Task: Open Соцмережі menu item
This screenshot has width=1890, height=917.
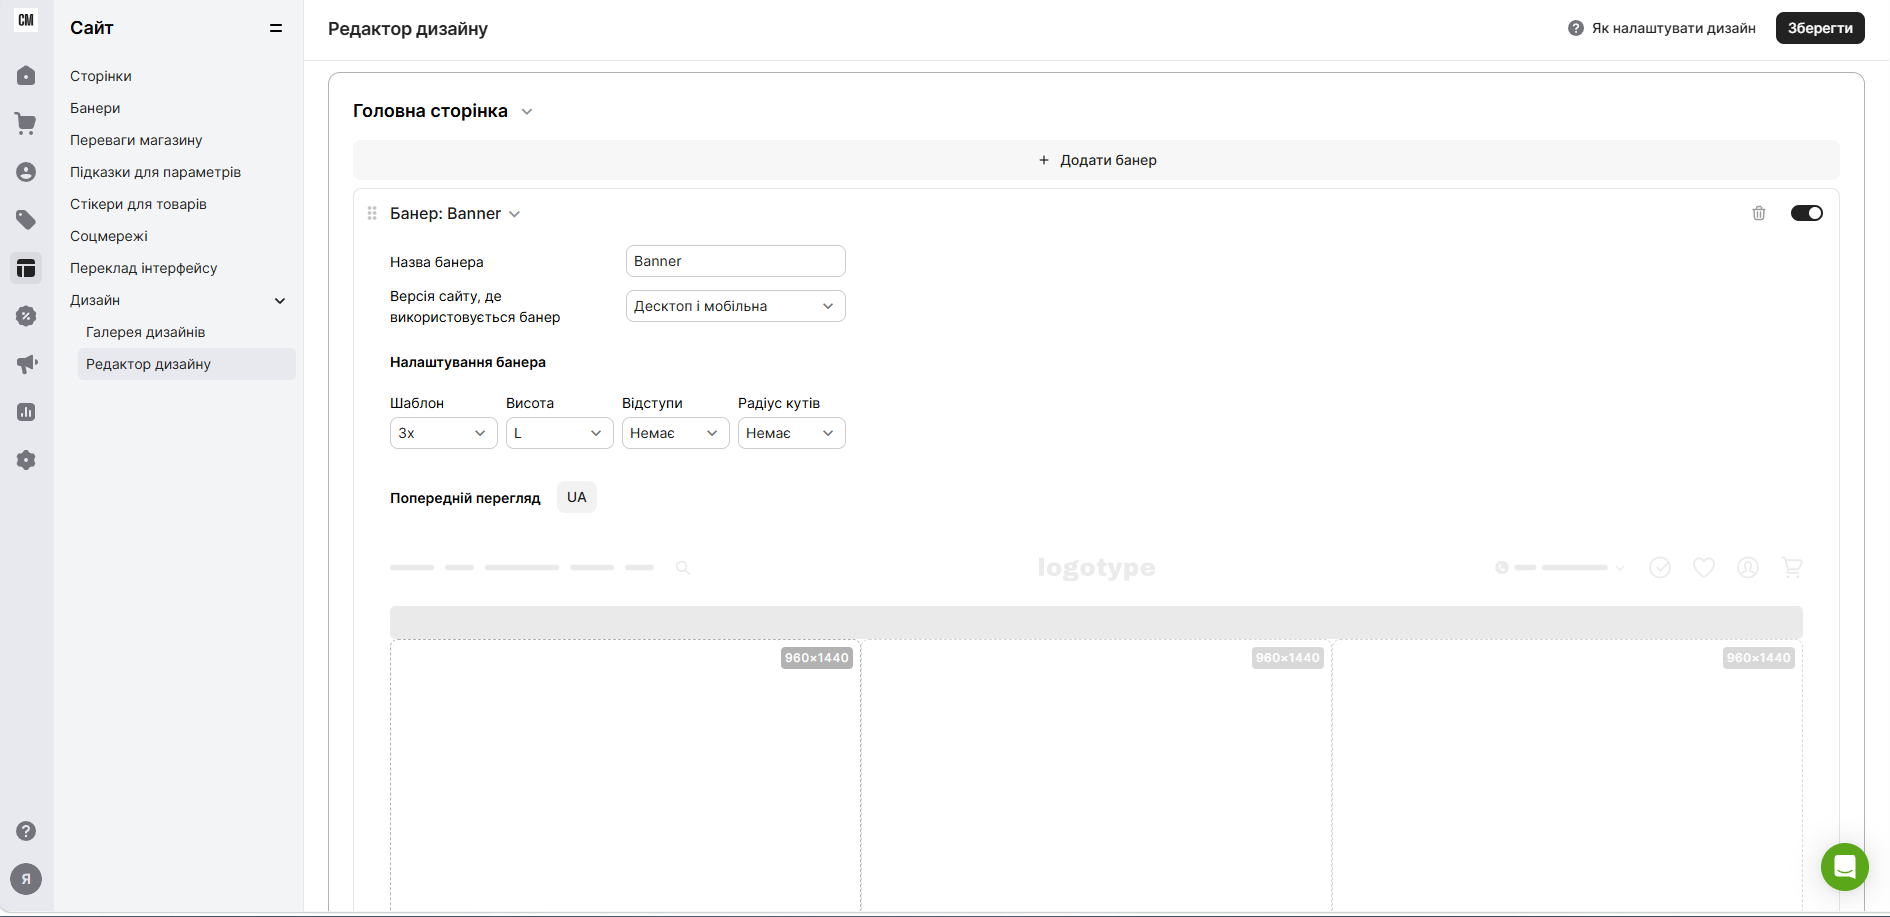Action: (109, 236)
